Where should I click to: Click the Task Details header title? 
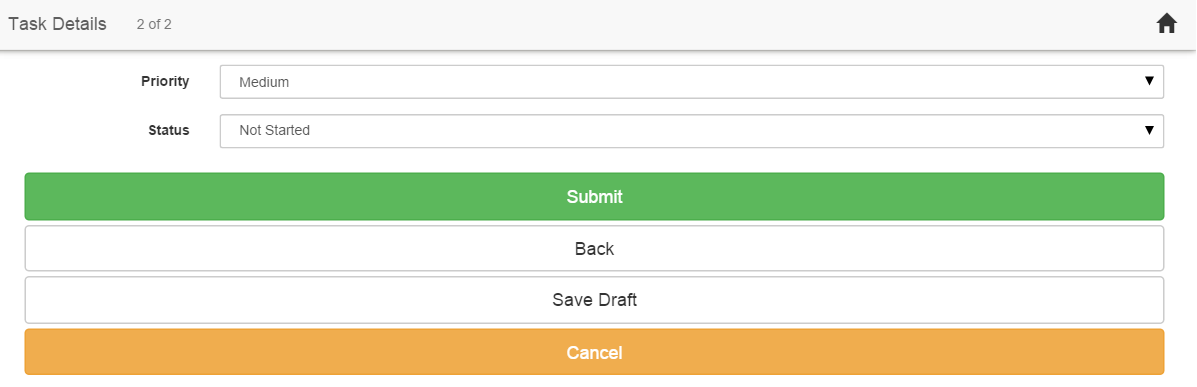click(x=57, y=24)
